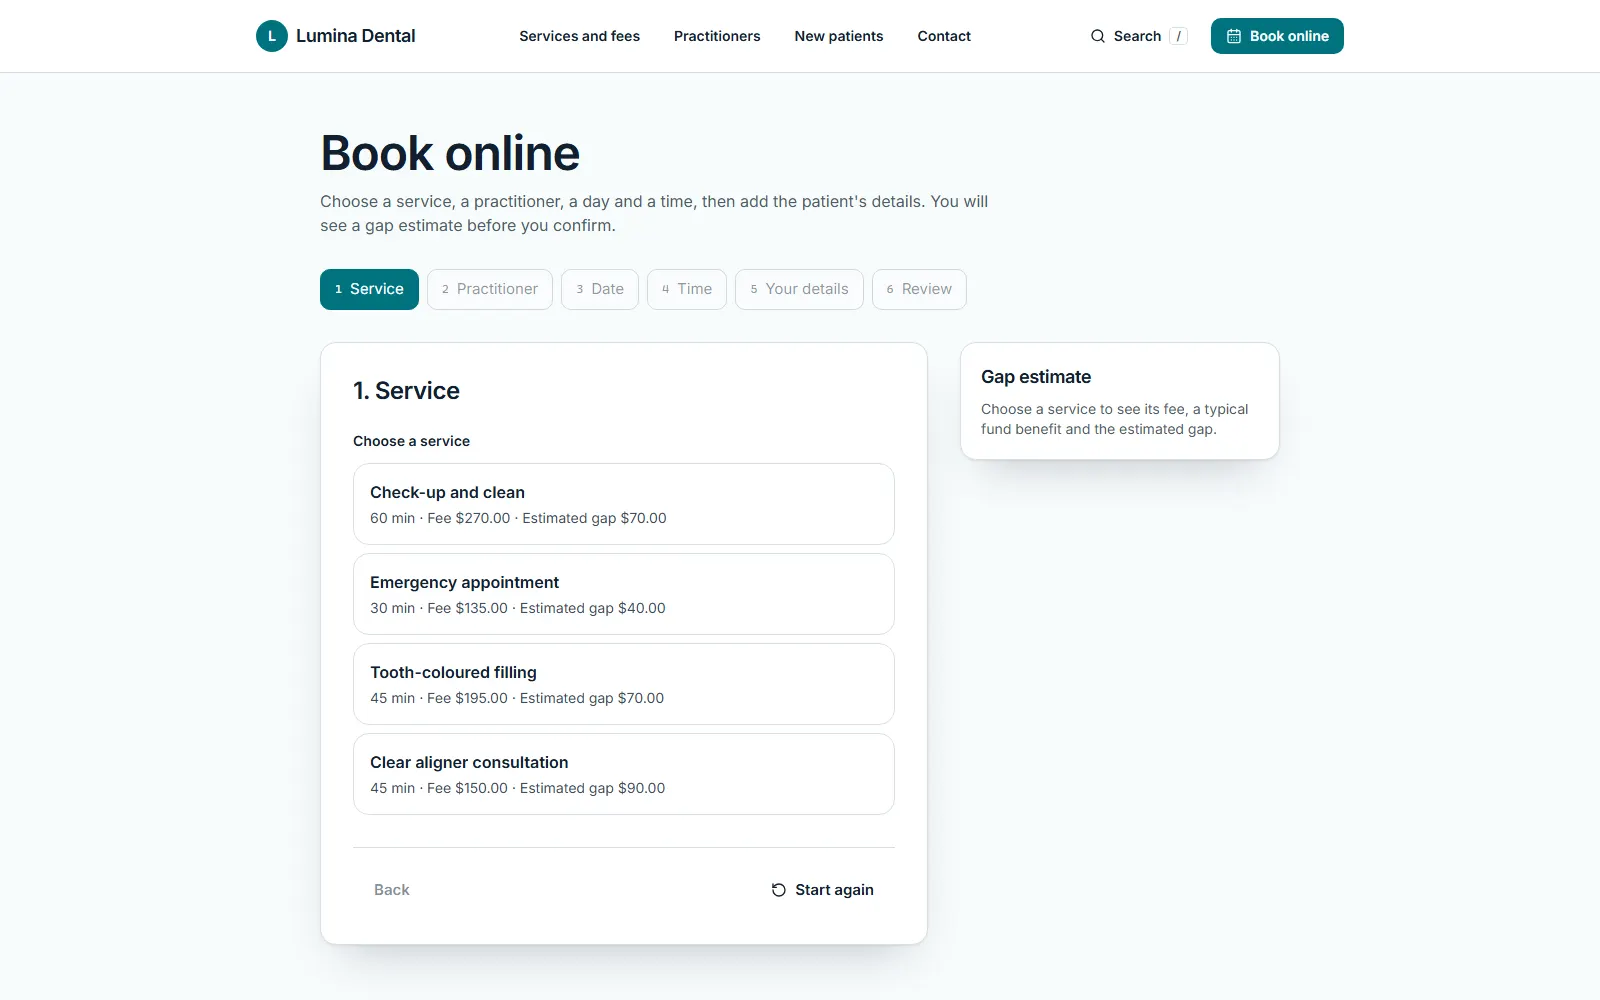
Task: Click the Gap estimate description text
Action: (1115, 419)
